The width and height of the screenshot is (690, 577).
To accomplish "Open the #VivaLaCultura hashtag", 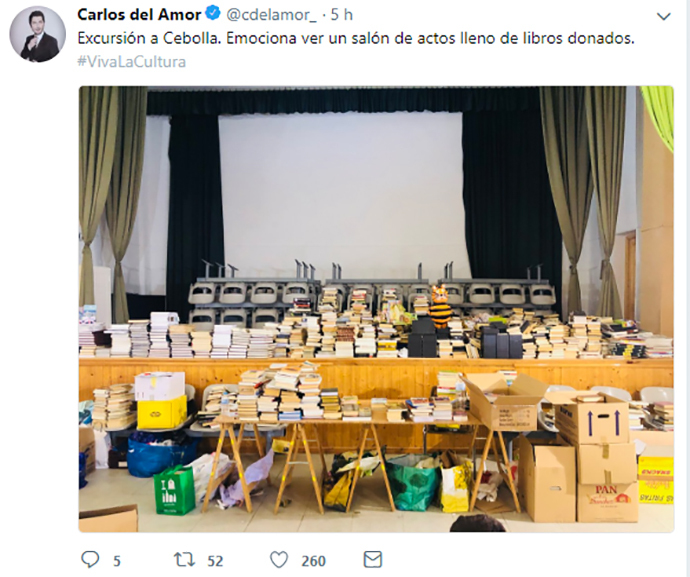I will pyautogui.click(x=132, y=62).
